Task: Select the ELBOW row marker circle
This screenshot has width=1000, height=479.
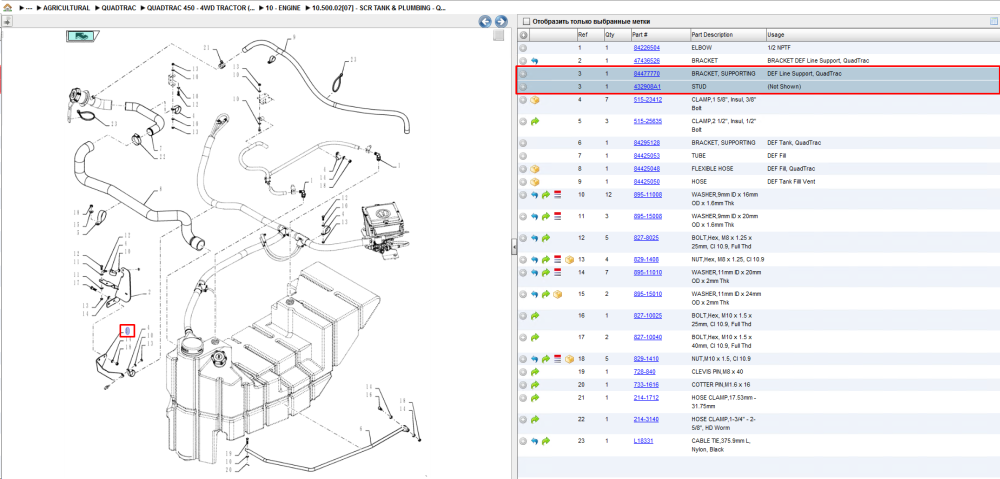Action: [523, 48]
